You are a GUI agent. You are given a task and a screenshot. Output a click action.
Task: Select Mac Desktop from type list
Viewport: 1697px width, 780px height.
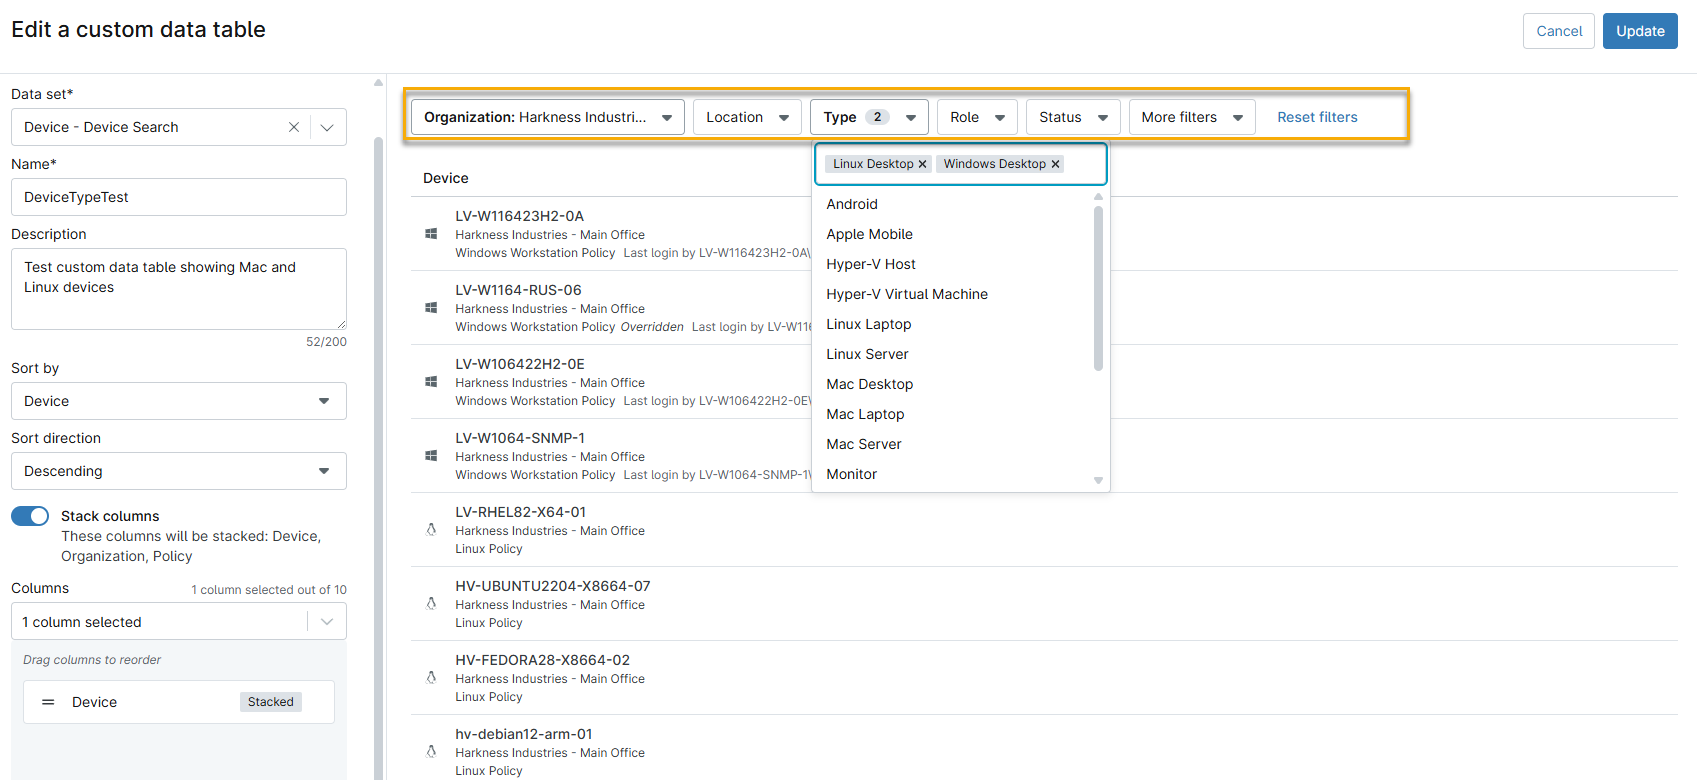coord(869,384)
